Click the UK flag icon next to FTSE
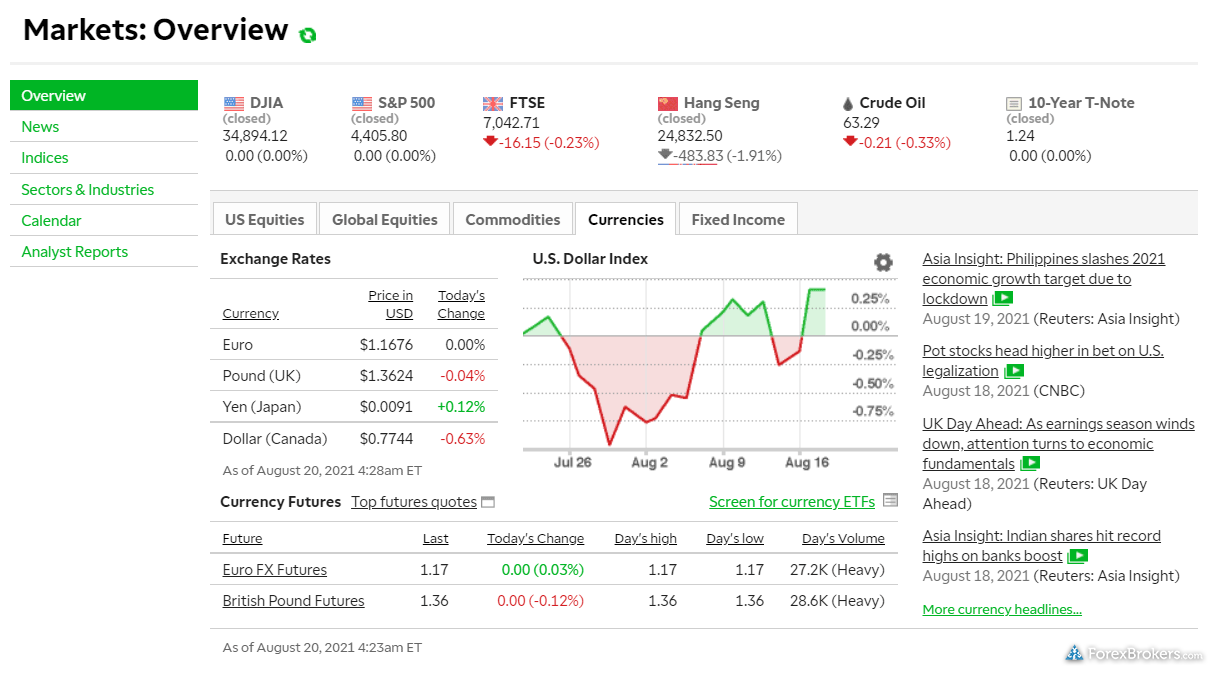Viewport: 1228px width, 676px height. [493, 103]
